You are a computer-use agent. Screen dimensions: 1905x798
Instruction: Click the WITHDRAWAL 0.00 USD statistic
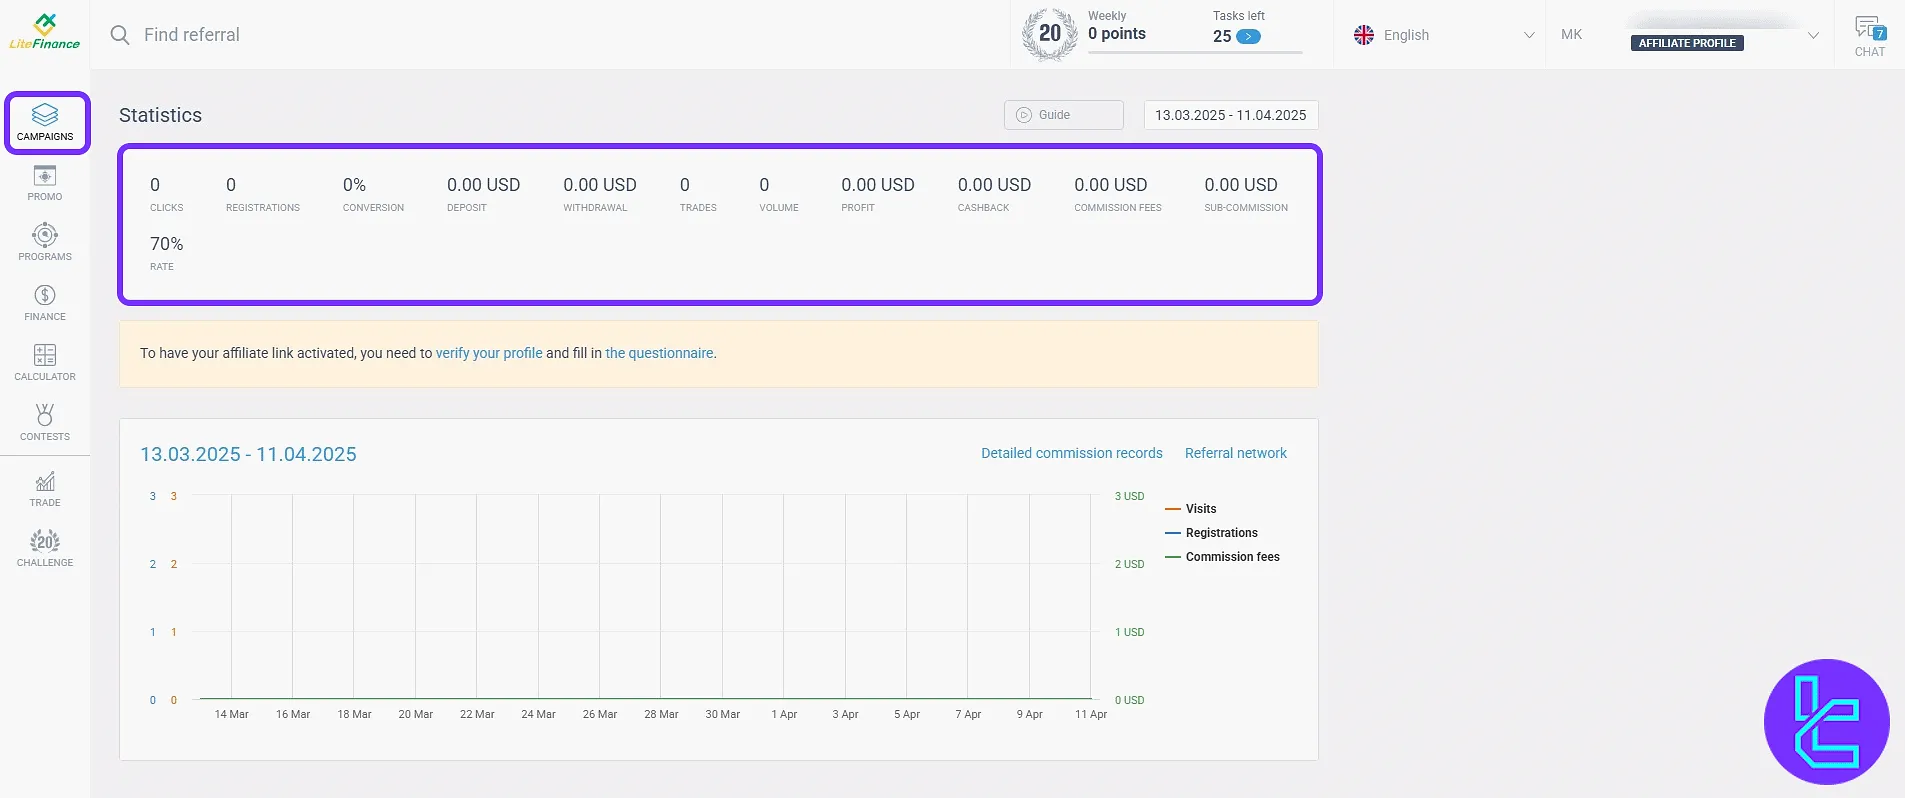pyautogui.click(x=600, y=194)
